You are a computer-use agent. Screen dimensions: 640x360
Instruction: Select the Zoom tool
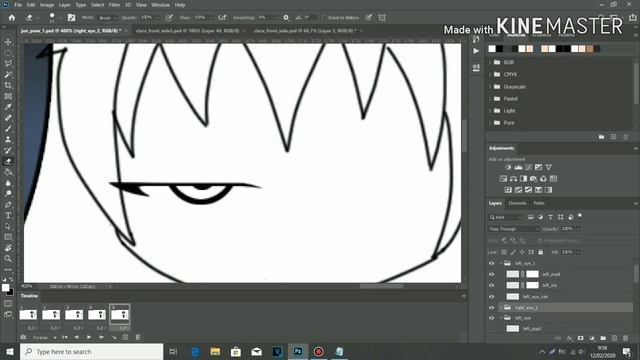coord(8,259)
